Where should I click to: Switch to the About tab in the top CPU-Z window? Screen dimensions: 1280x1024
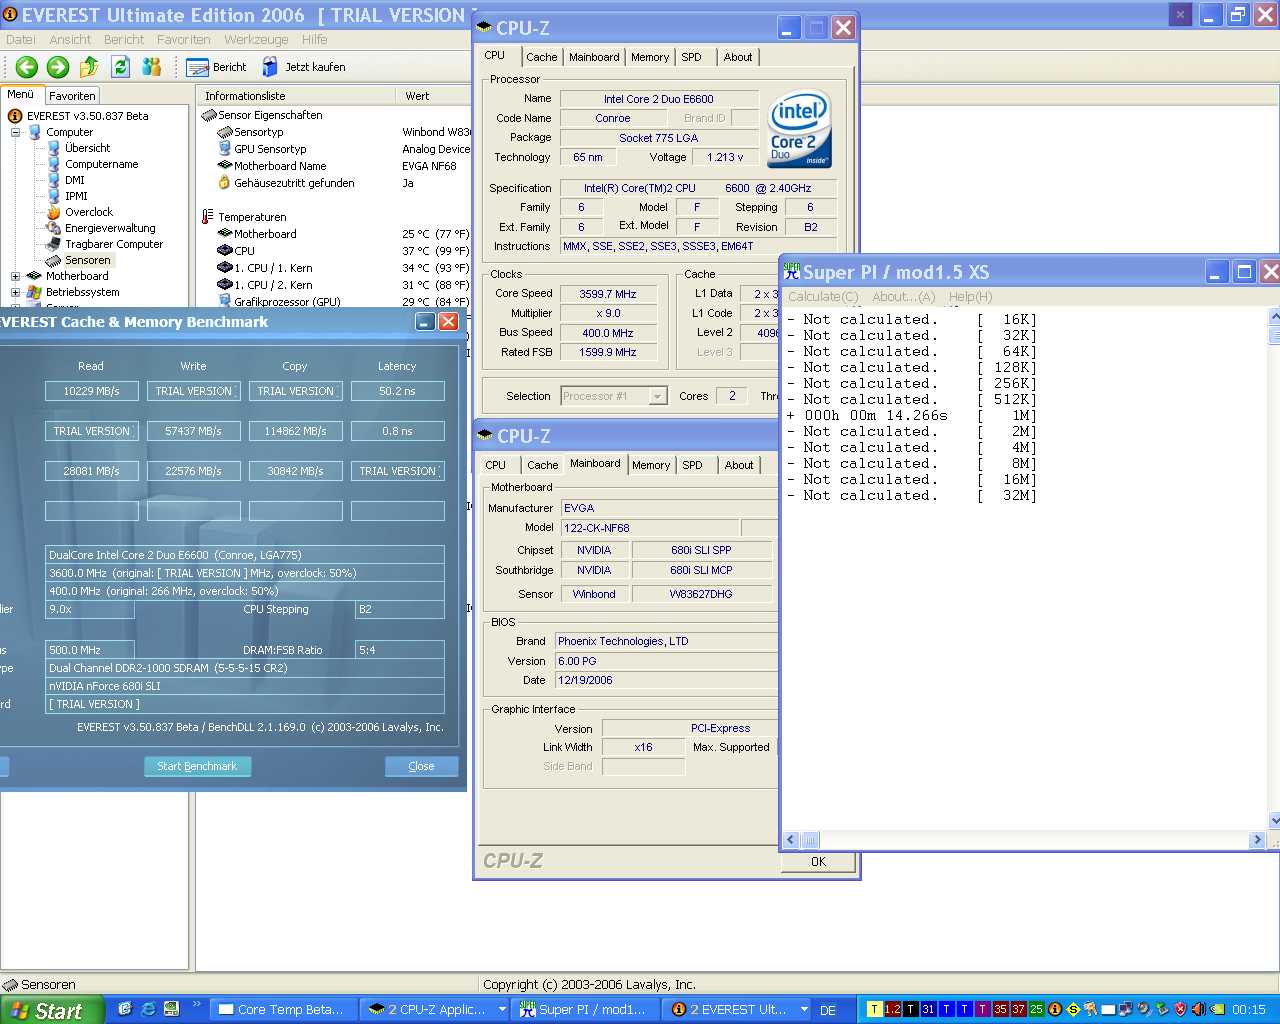[738, 57]
